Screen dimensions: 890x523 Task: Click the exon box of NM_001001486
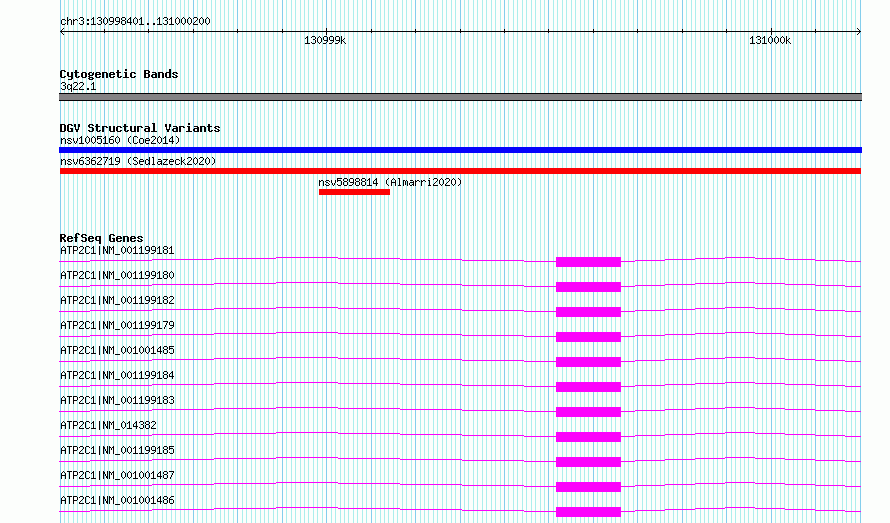(x=588, y=512)
